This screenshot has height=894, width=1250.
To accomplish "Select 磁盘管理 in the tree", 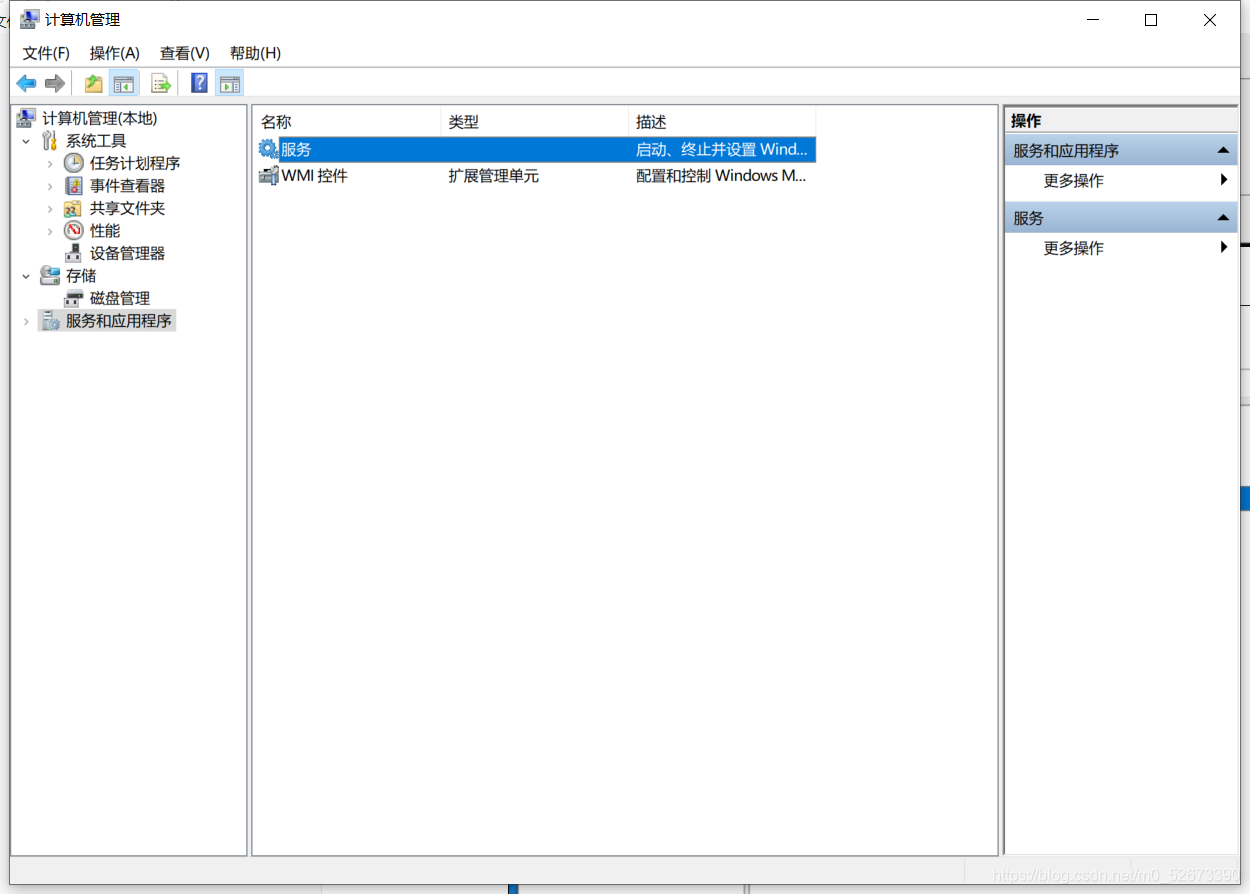I will pos(120,298).
